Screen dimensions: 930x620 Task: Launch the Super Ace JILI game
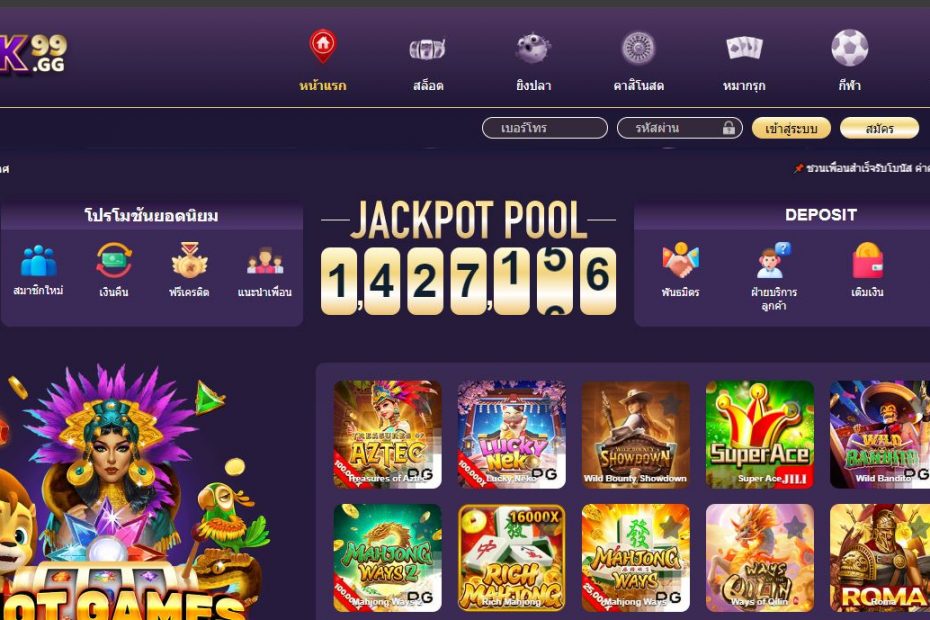(760, 434)
